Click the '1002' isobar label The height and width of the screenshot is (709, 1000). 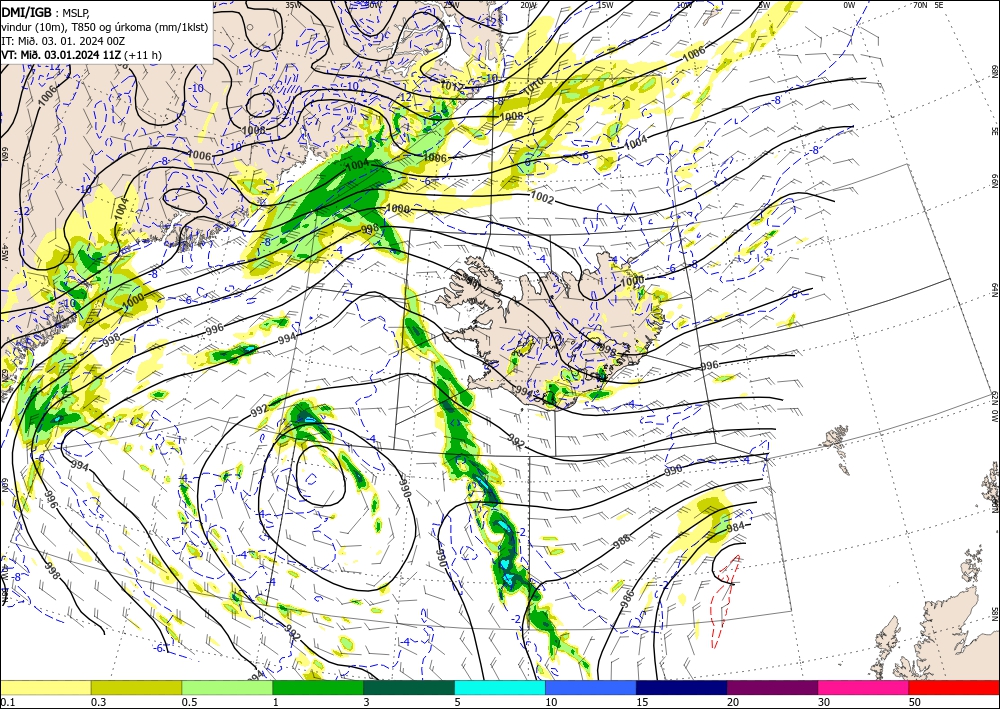(542, 198)
